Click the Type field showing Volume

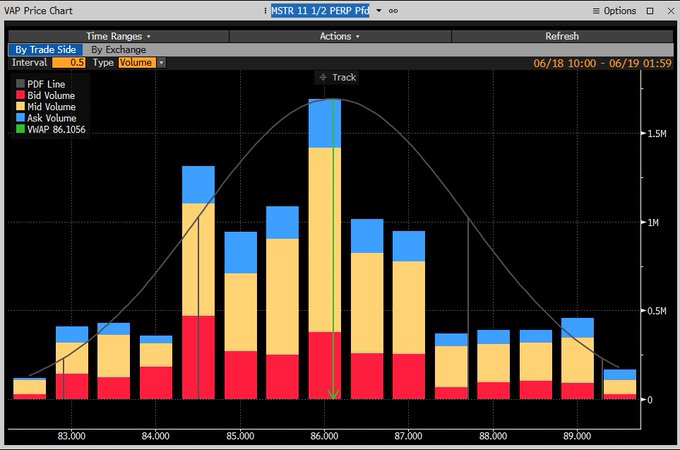[136, 63]
